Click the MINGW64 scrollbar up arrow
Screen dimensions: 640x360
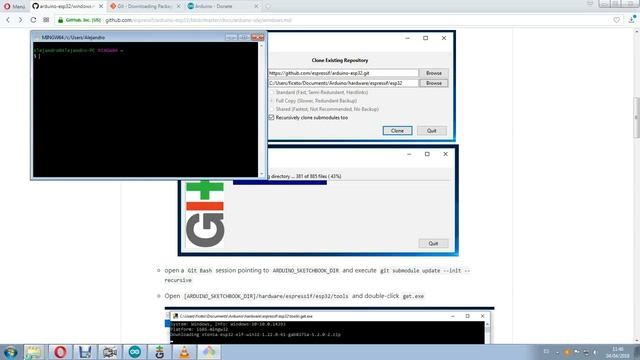point(262,45)
